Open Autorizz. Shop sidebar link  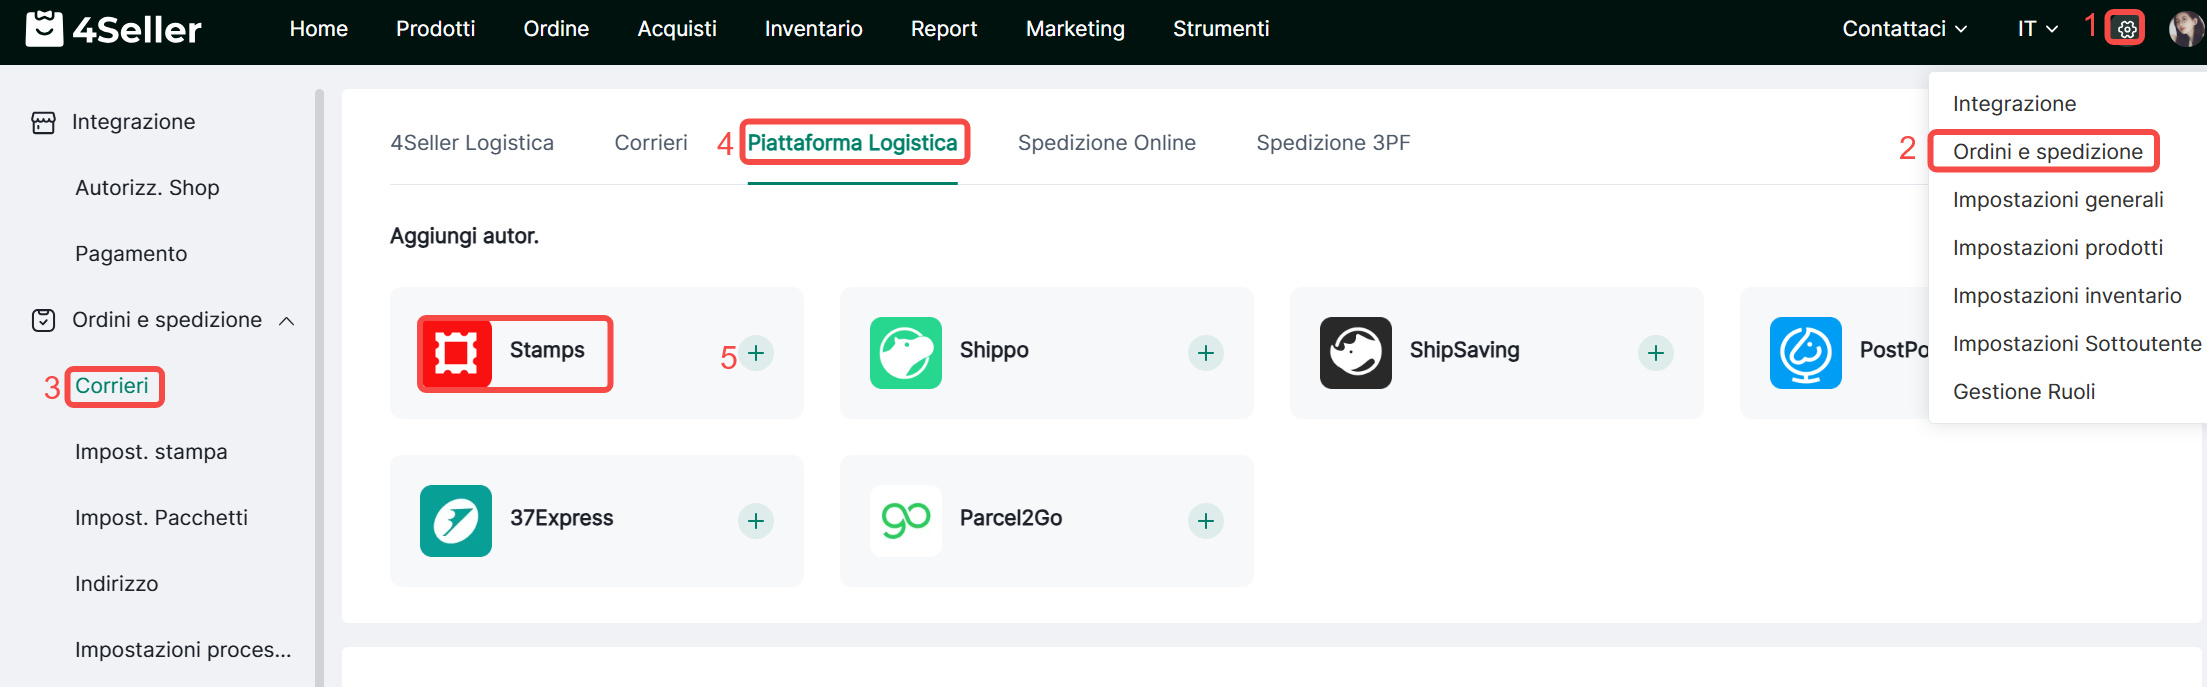147,188
